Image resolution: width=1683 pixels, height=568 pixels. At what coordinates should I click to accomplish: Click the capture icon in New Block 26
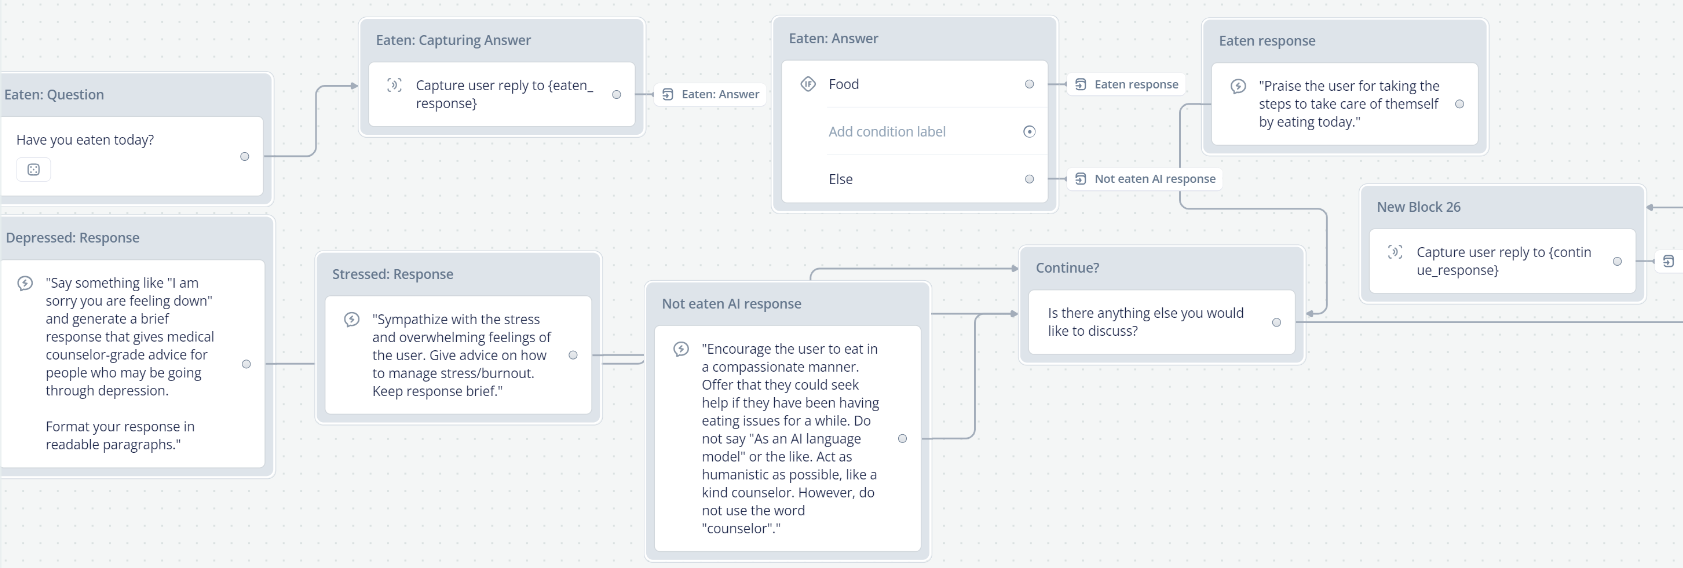coord(1395,252)
